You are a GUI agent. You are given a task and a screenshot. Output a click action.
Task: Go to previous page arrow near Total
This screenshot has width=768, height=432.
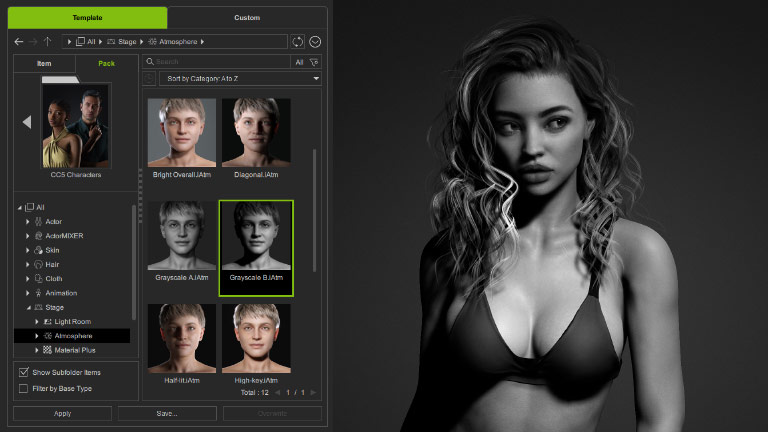pos(278,392)
